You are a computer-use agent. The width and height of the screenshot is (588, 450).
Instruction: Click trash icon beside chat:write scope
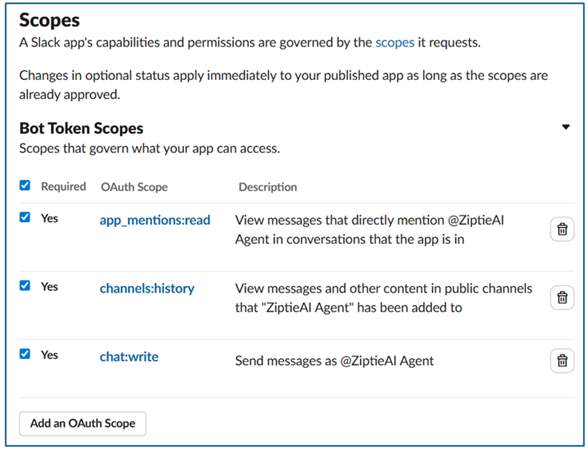pos(562,360)
